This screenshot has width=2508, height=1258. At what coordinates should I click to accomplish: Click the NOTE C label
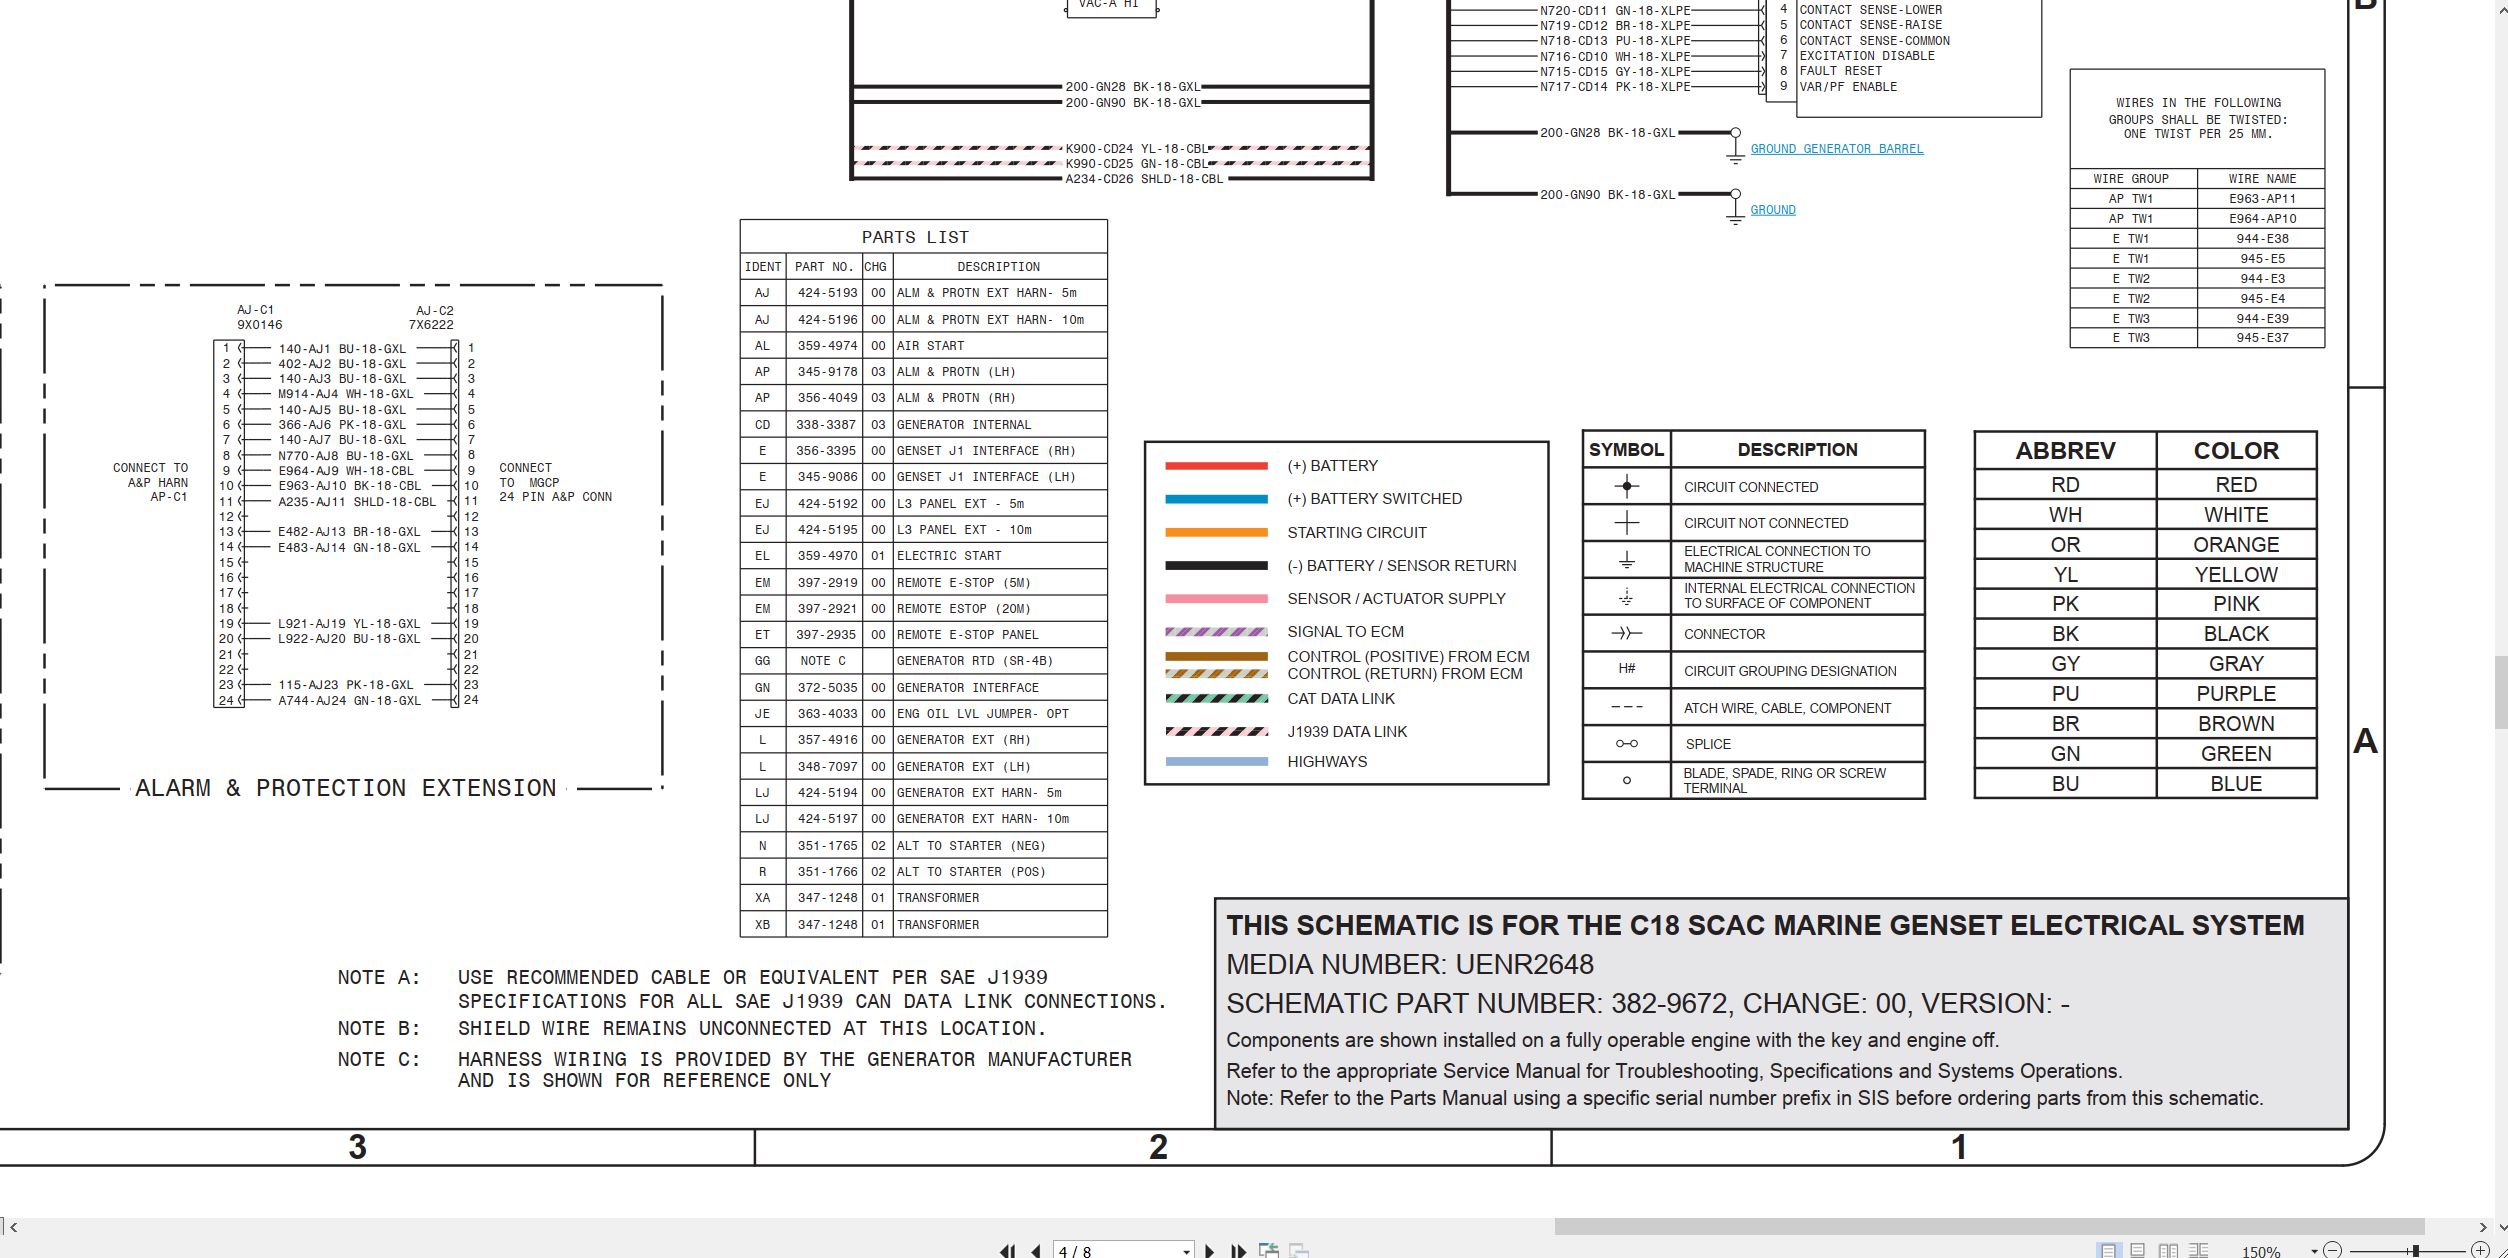[x=379, y=1060]
